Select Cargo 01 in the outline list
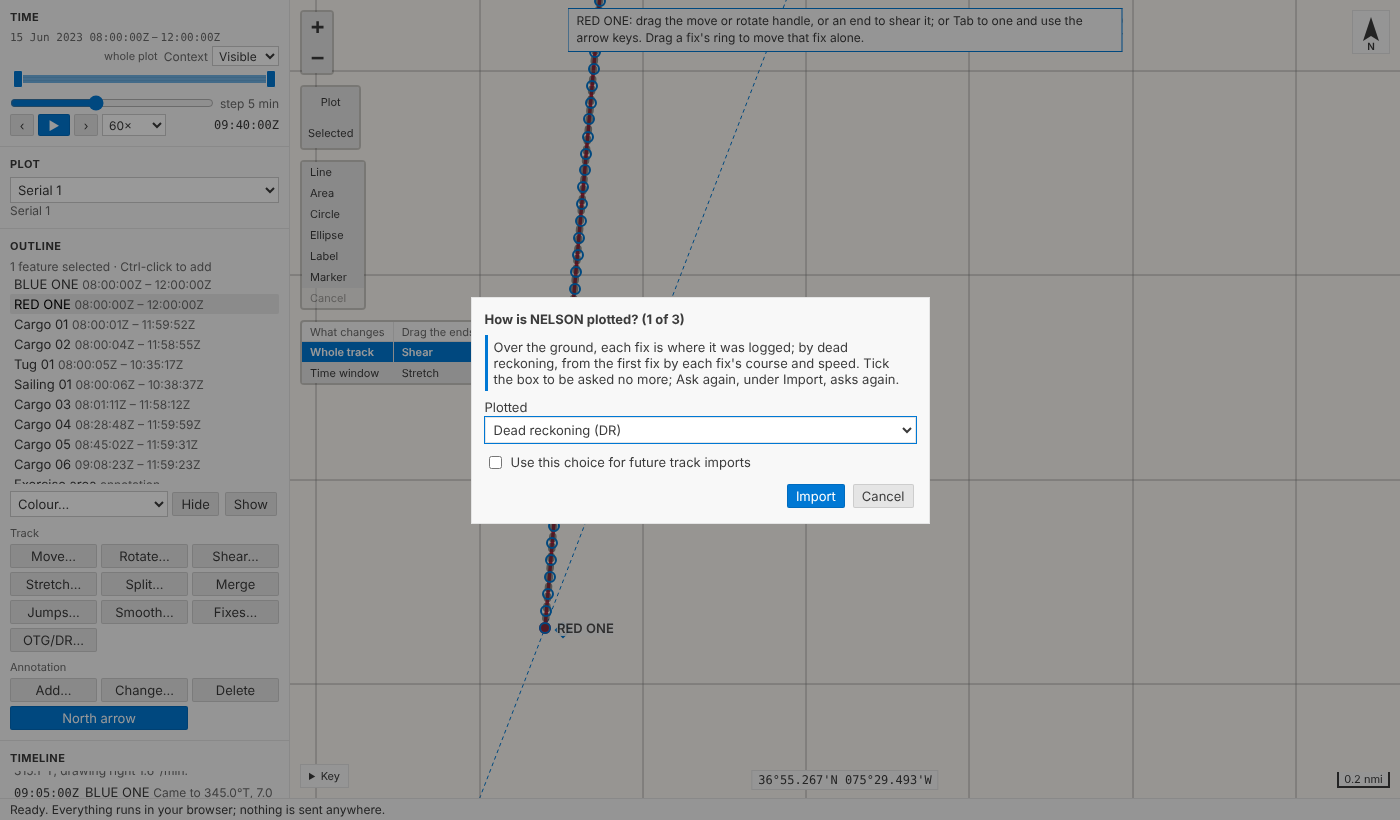Viewport: 1400px width, 820px height. pyautogui.click(x=144, y=325)
